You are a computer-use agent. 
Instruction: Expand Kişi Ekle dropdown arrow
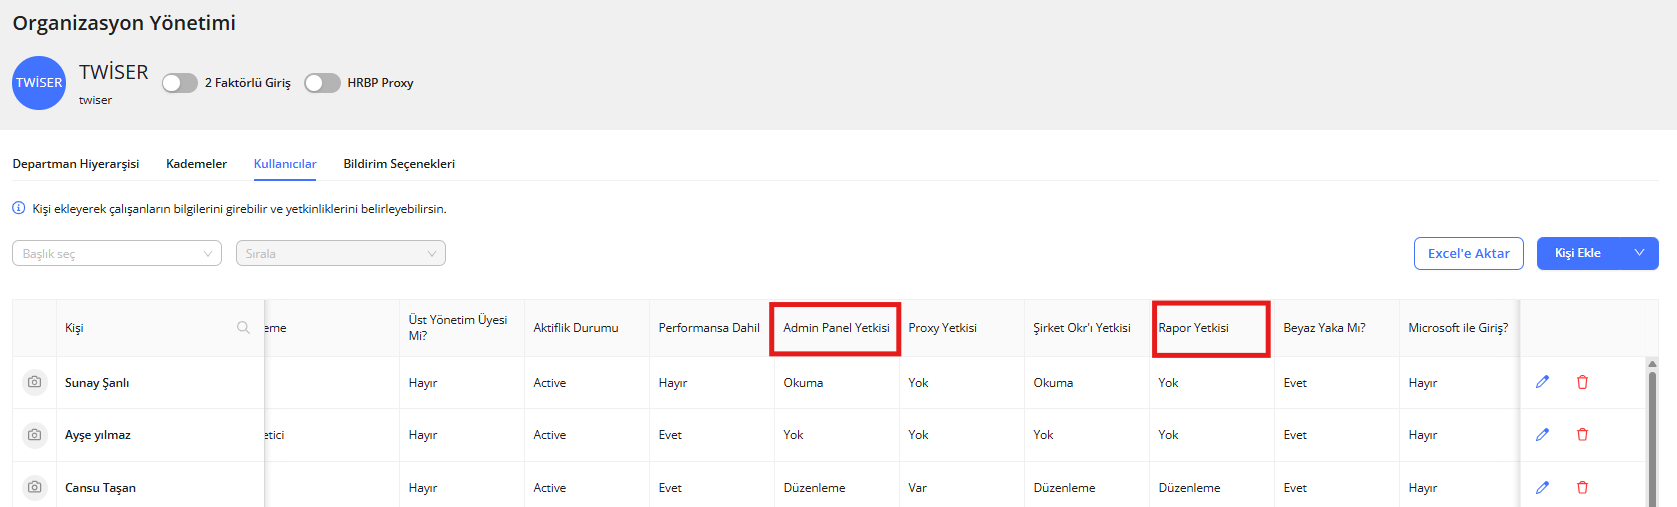[1639, 253]
